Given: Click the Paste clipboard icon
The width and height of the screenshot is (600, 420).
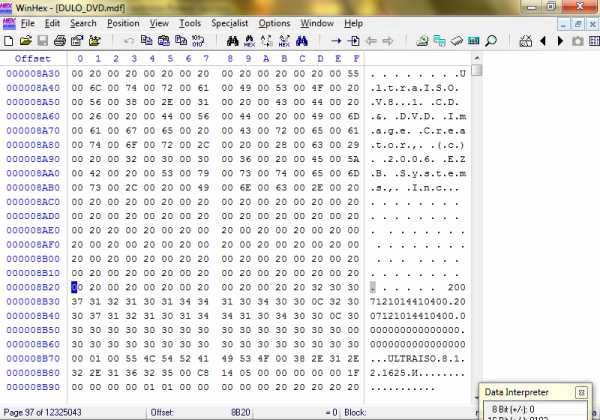Looking at the screenshot, I should pos(164,41).
